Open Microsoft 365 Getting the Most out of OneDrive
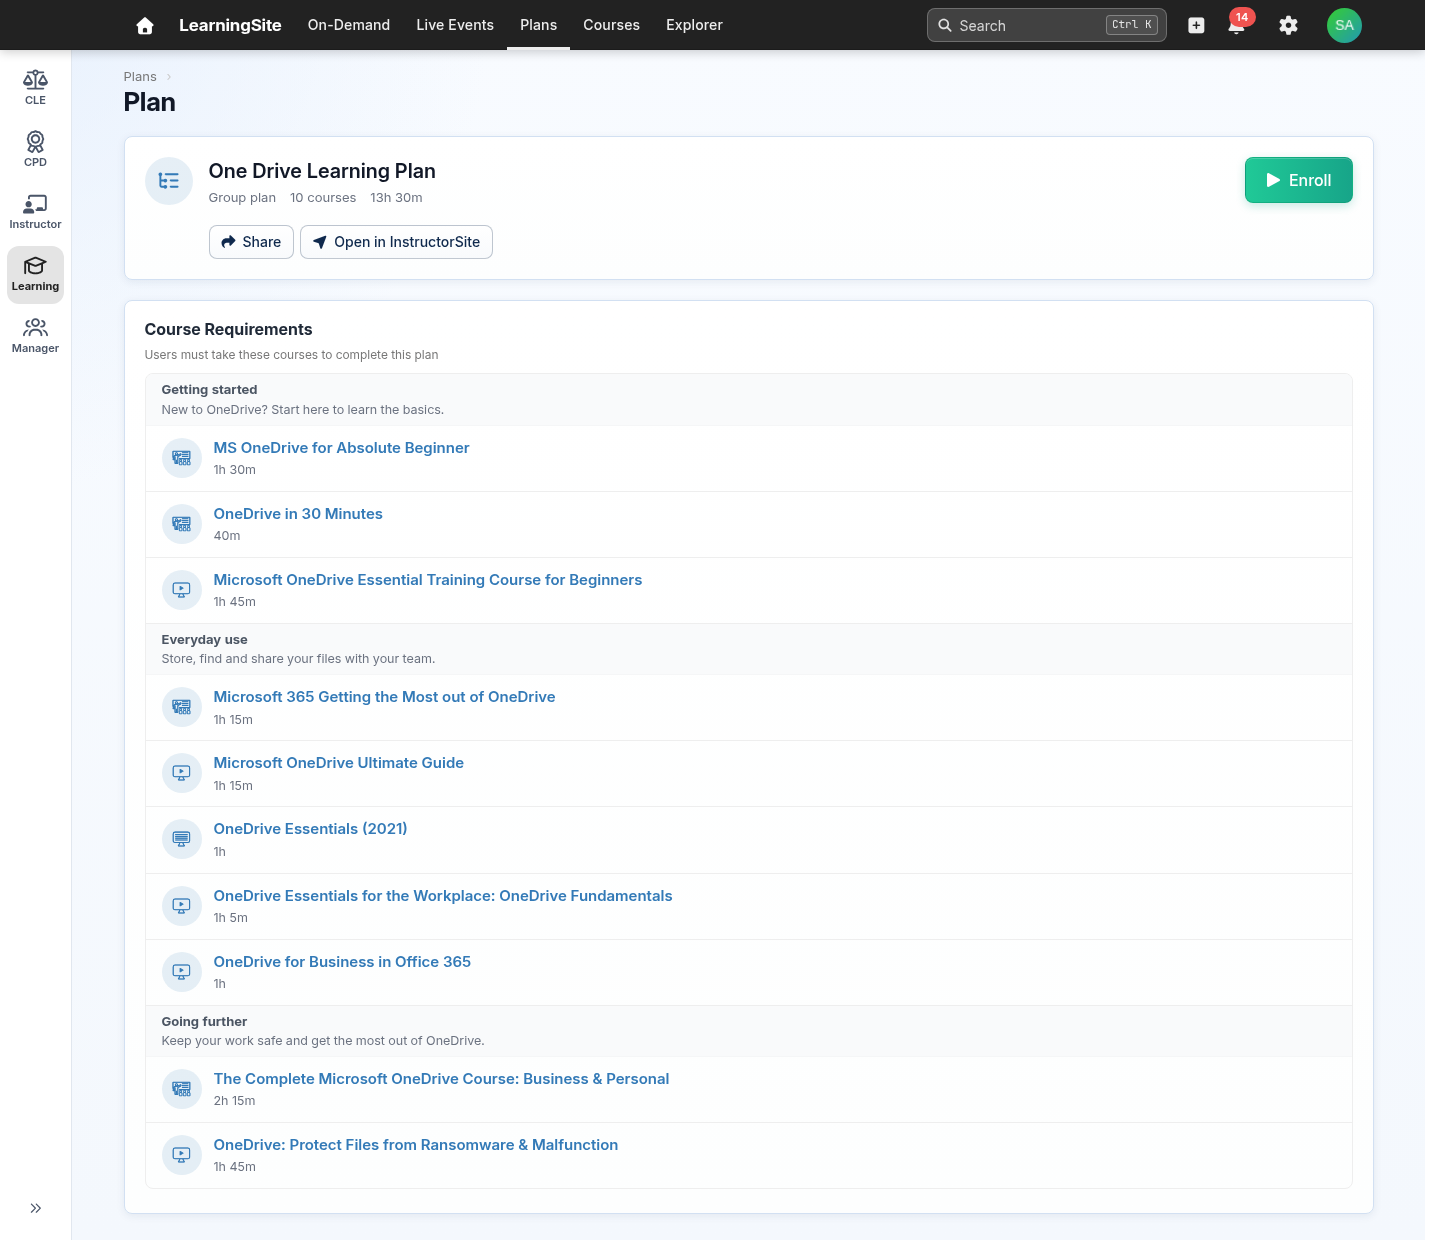The image size is (1440, 1240). (384, 697)
